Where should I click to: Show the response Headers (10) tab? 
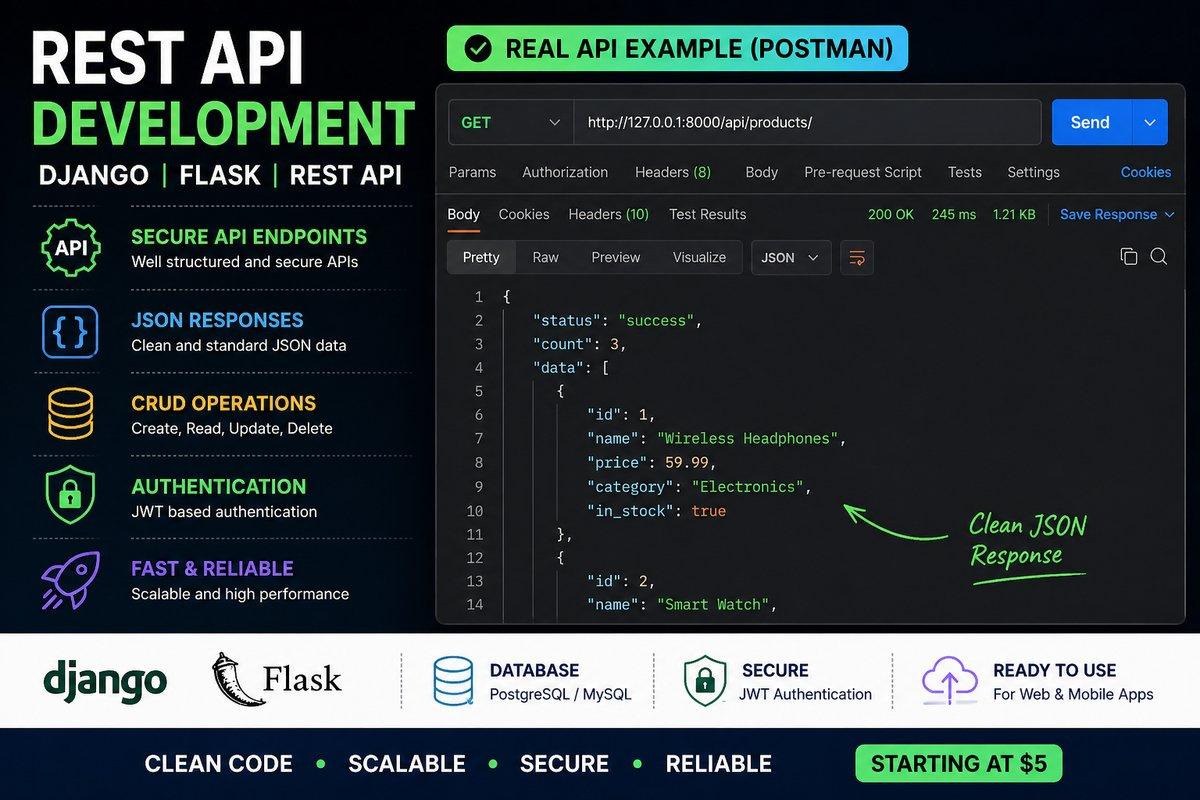coord(609,214)
